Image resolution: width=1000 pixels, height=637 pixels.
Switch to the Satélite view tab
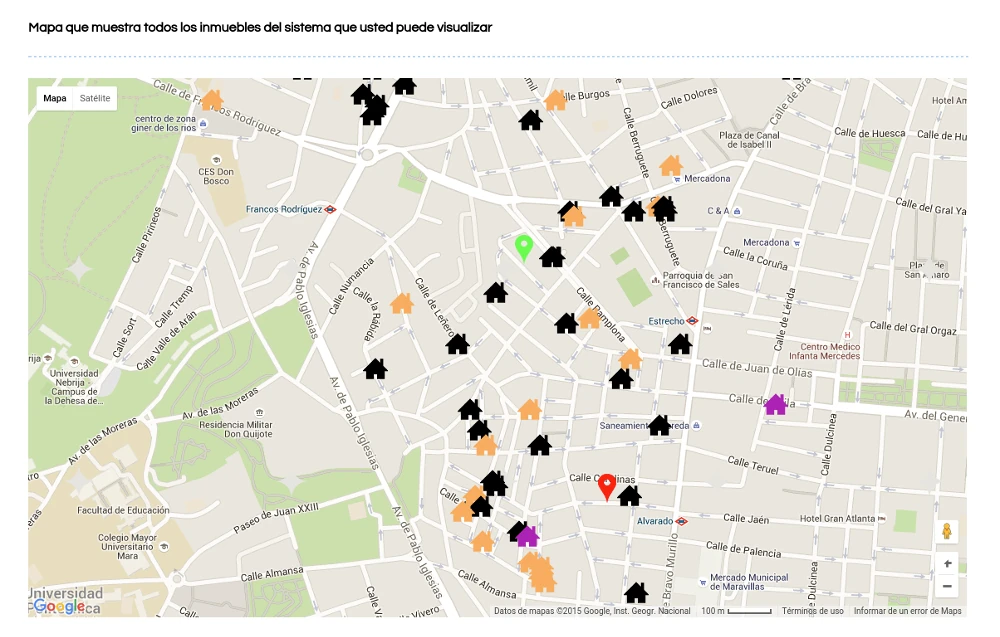click(x=95, y=98)
